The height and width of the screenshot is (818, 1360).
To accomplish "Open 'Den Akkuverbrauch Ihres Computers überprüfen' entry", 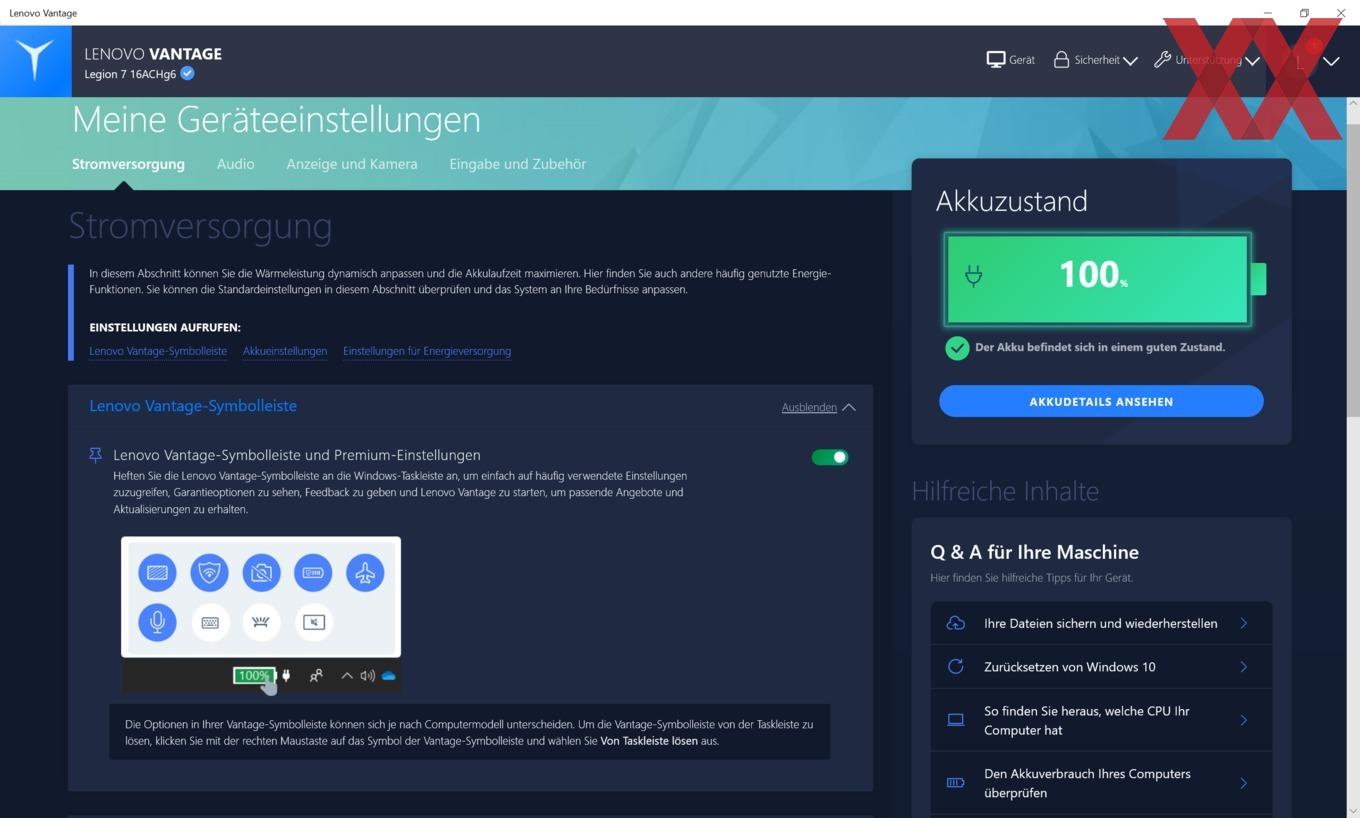I will coord(1101,783).
